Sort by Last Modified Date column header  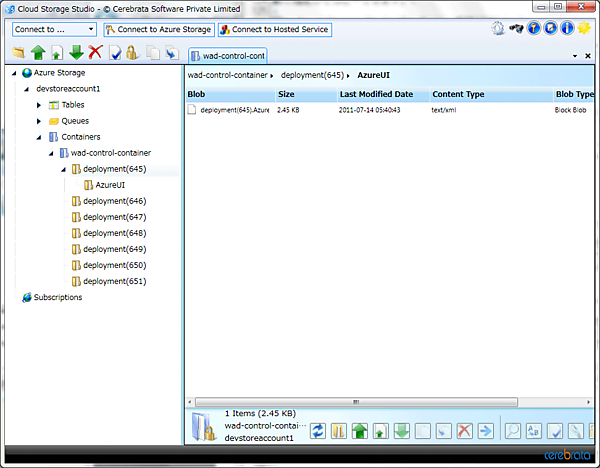pyautogui.click(x=376, y=94)
